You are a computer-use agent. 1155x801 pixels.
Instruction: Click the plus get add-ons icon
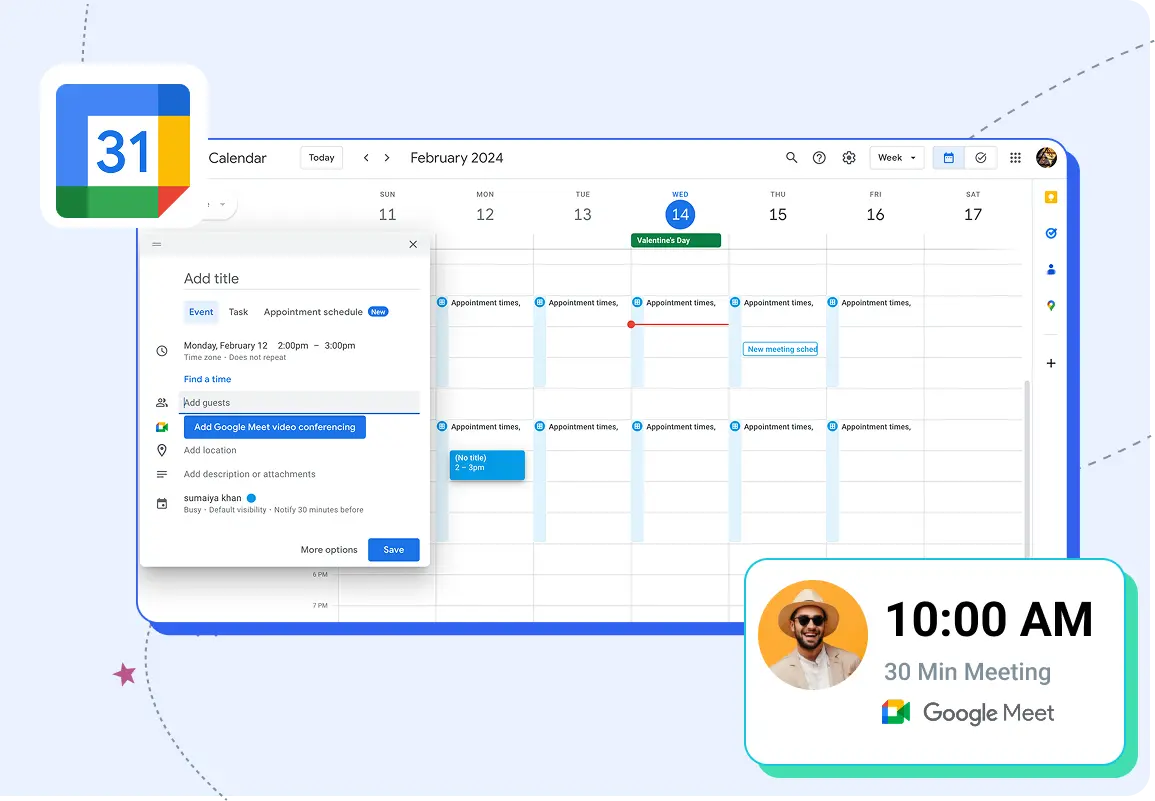point(1051,363)
